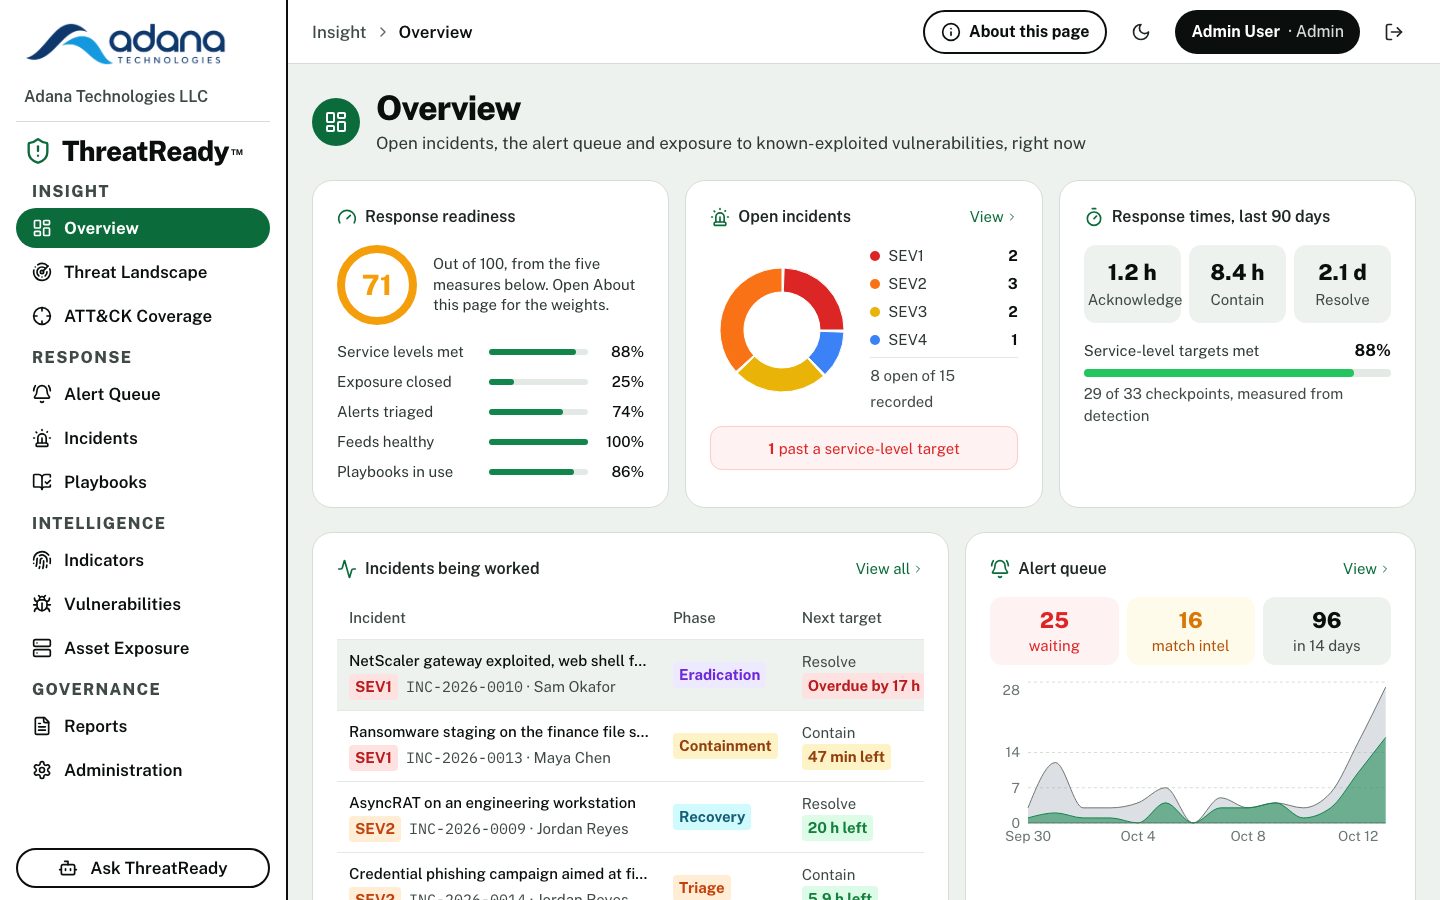Toggle dark mode moon icon
The image size is (1440, 900).
pyautogui.click(x=1141, y=32)
